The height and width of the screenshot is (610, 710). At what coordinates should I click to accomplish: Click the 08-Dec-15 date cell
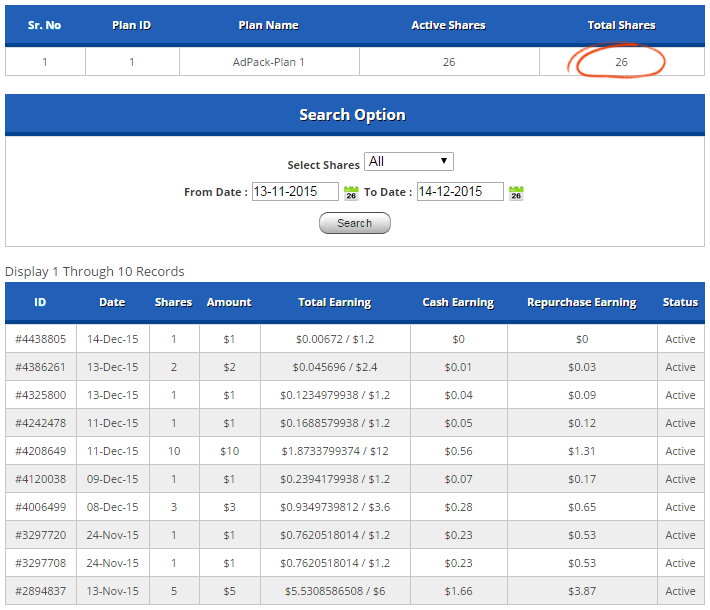click(112, 507)
